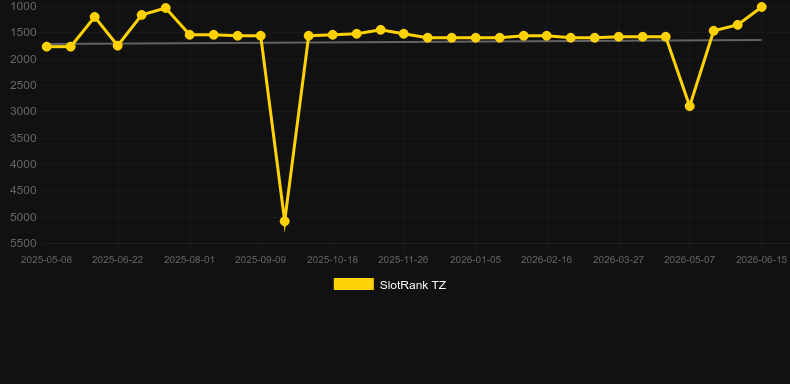This screenshot has width=790, height=384.
Task: Select the data point above 2025-08-01
Action: tap(190, 35)
